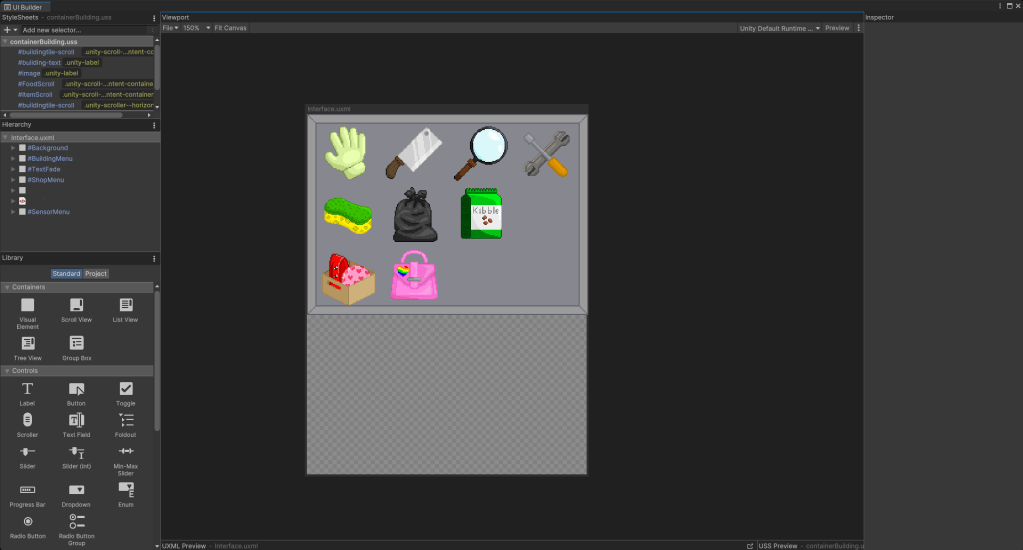
Task: Toggle the Preview button in Viewport
Action: (x=837, y=28)
